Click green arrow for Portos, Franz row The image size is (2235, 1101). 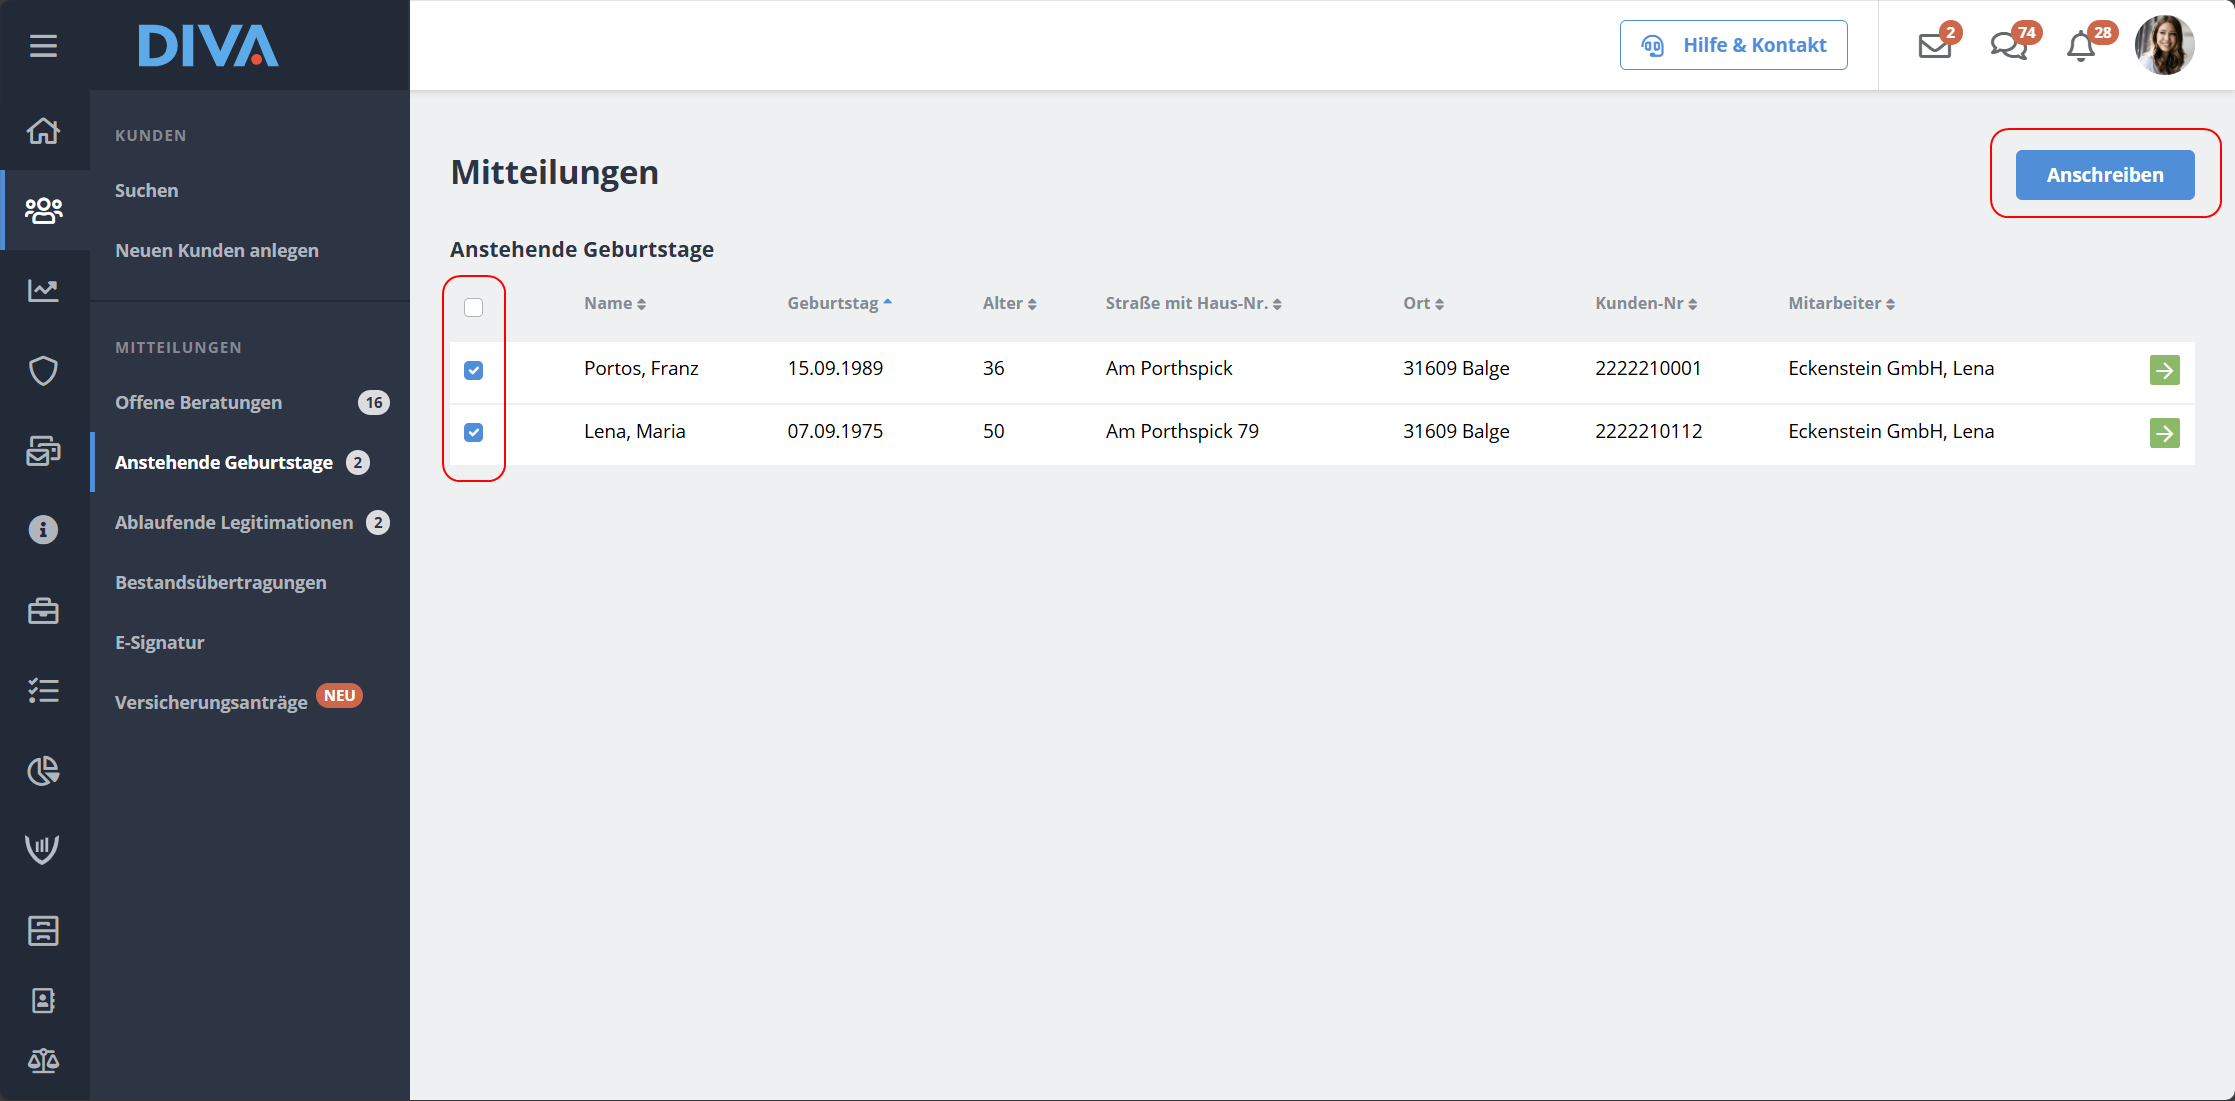pos(2164,370)
